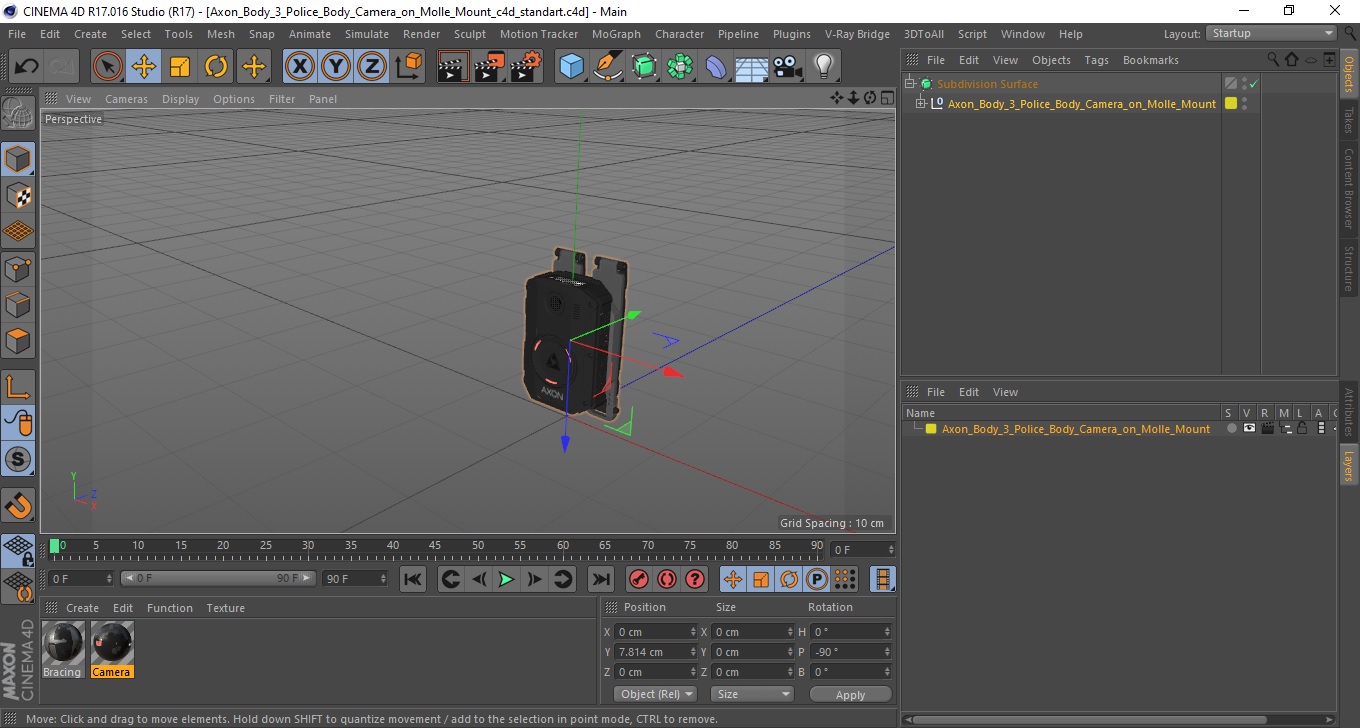
Task: Open the Layout Startup dropdown
Action: coord(1271,33)
